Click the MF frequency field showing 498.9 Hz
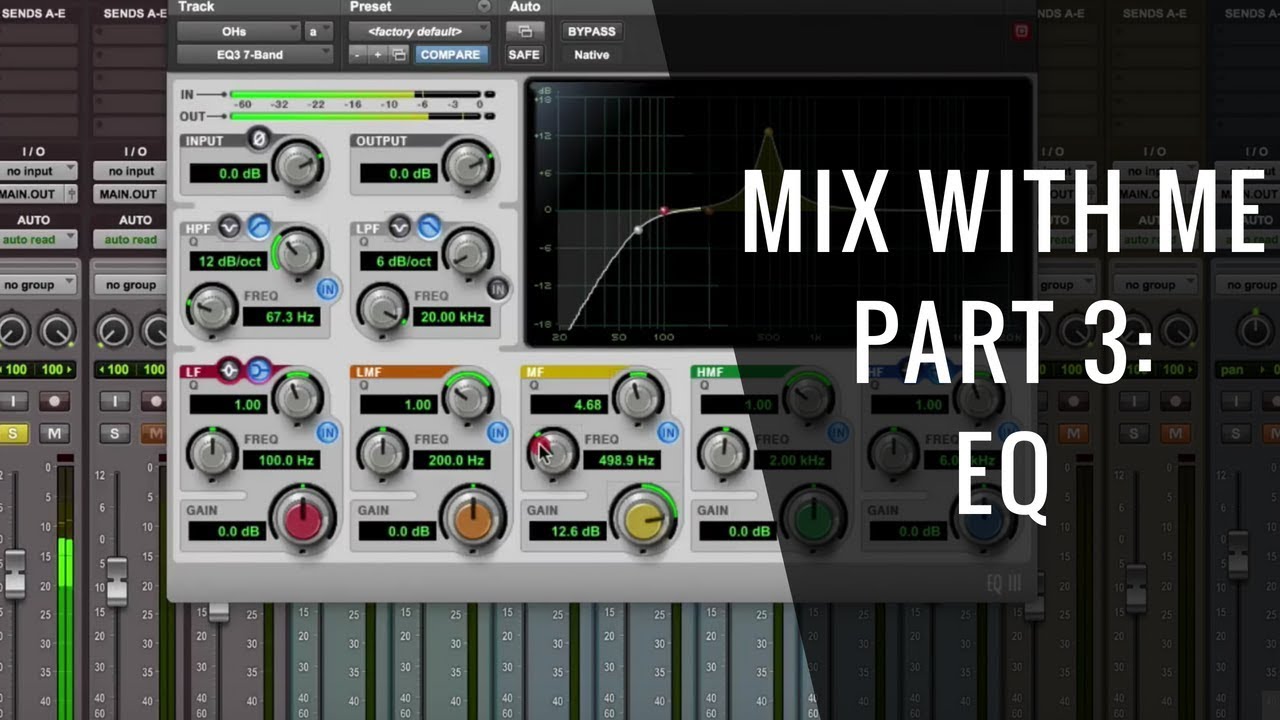Viewport: 1280px width, 720px height. (620, 460)
